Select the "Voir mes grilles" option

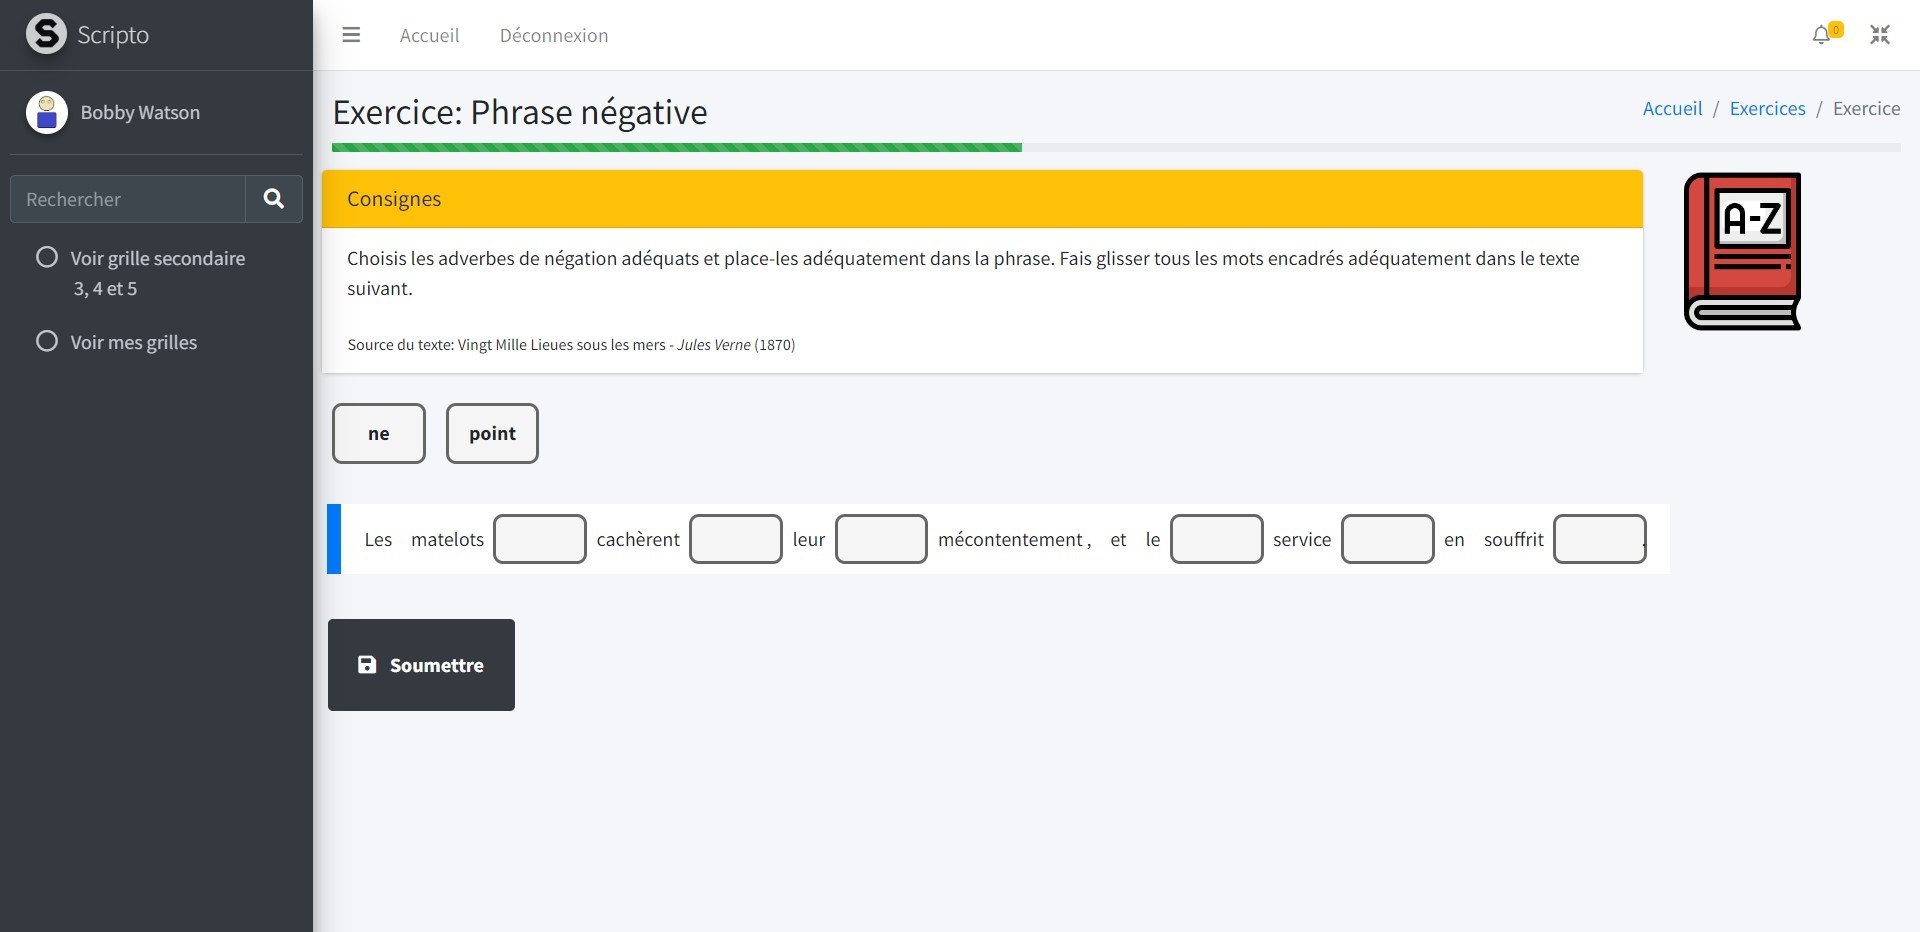pyautogui.click(x=47, y=342)
